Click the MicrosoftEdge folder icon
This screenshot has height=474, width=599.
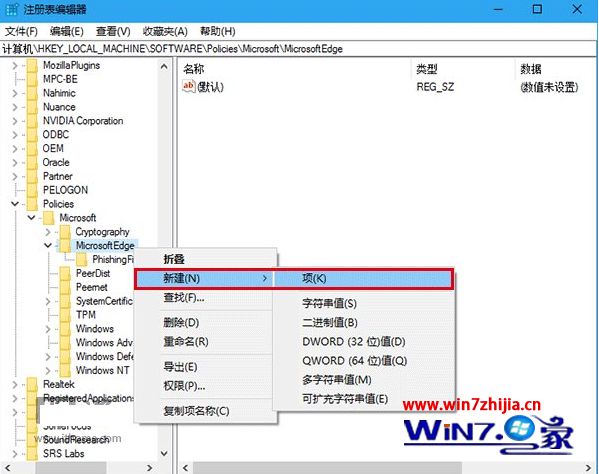[65, 245]
